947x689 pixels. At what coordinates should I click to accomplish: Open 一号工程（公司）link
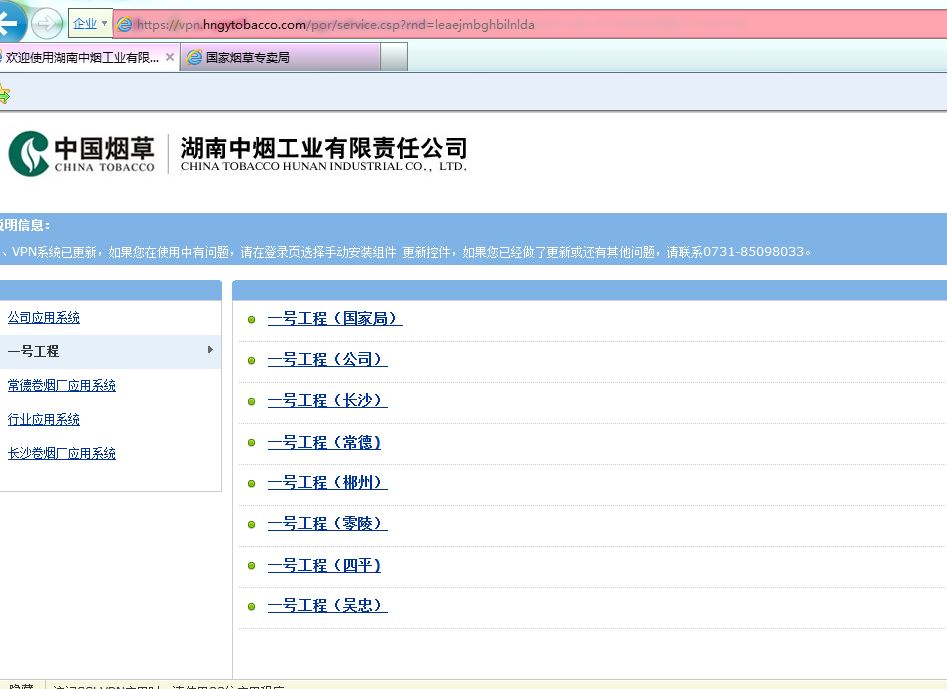[x=327, y=359]
